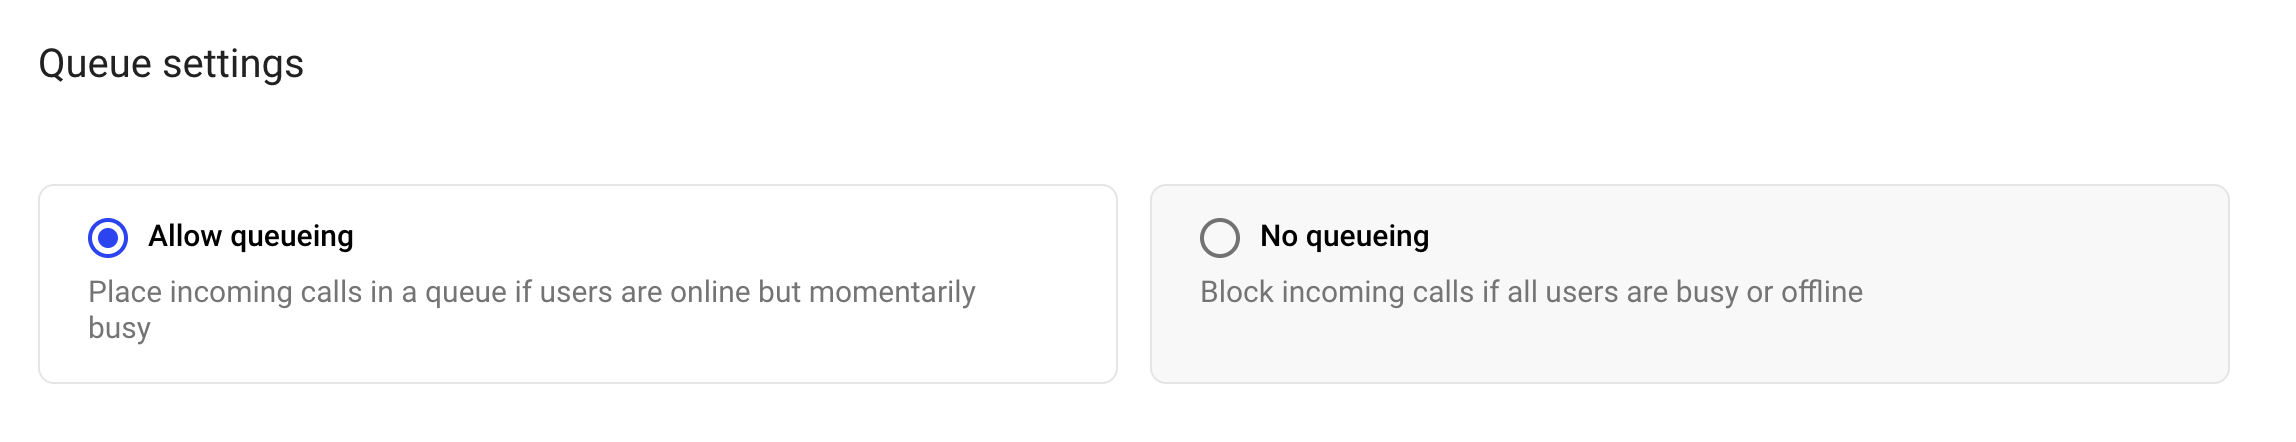This screenshot has width=2296, height=442.
Task: Click "momentarily" in the Allow queueing description
Action: pyautogui.click(x=891, y=292)
